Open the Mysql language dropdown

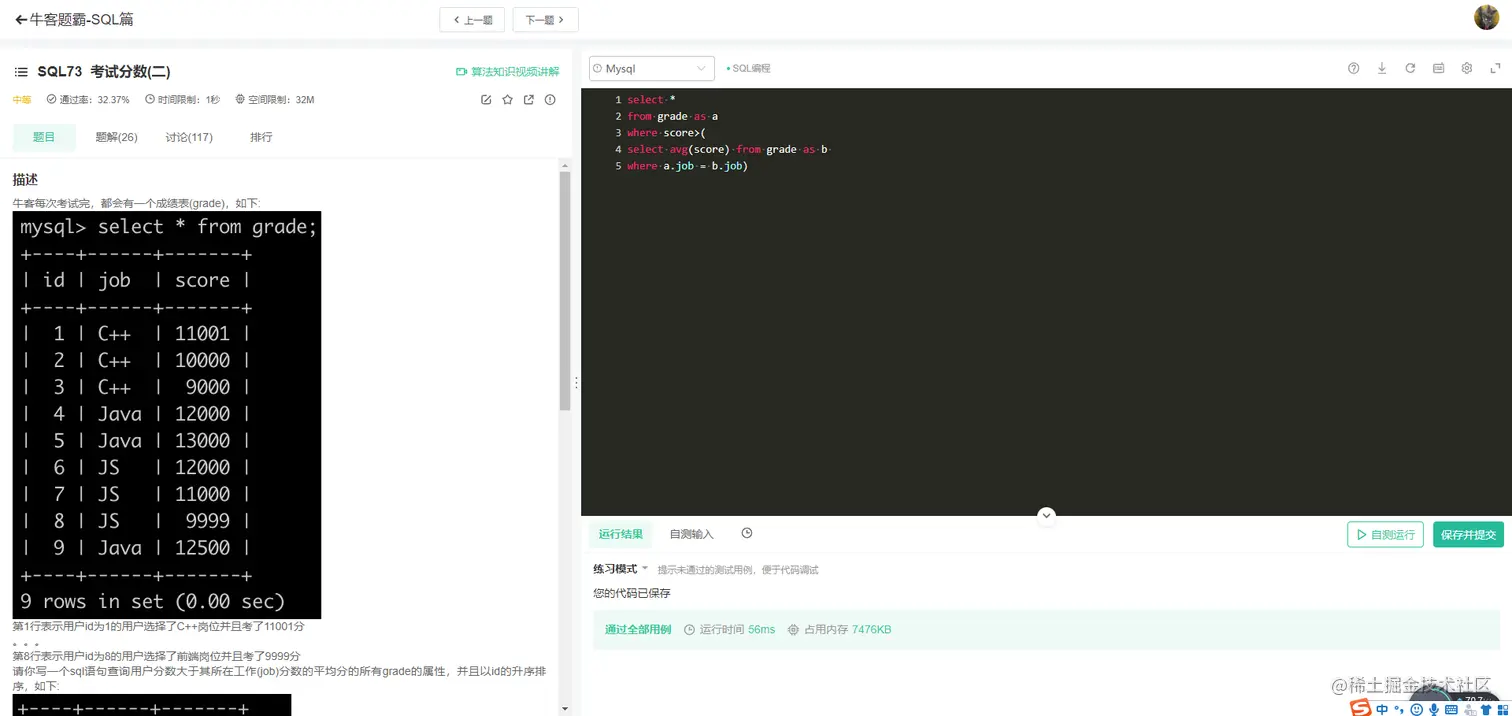651,68
